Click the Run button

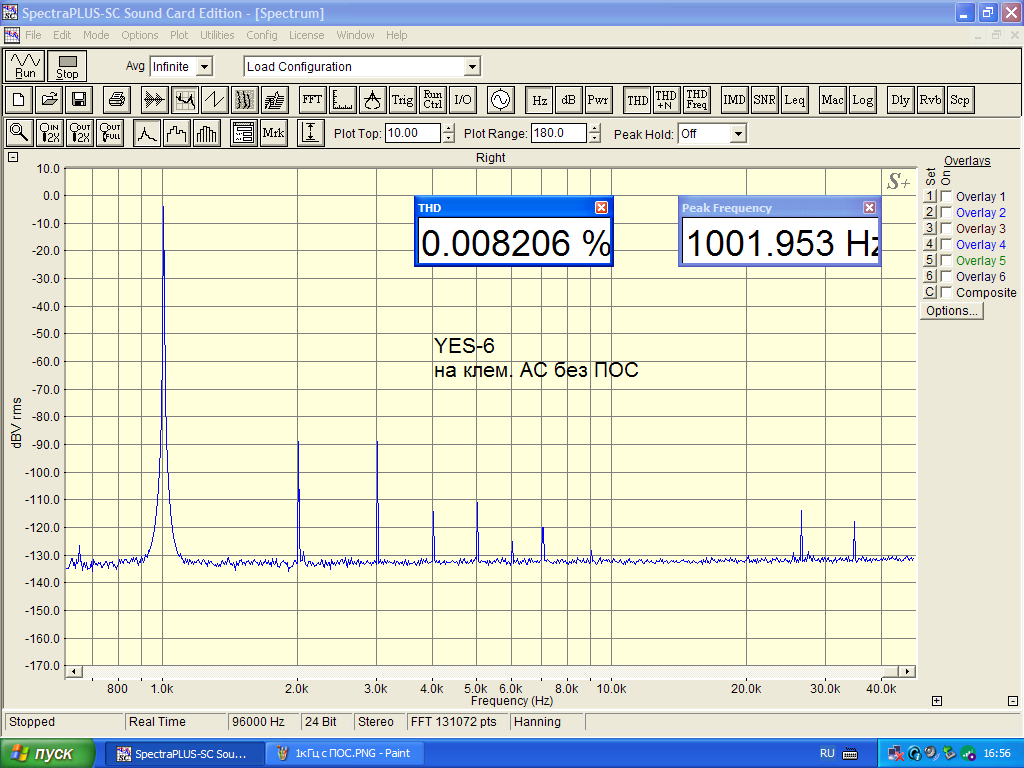pos(25,66)
